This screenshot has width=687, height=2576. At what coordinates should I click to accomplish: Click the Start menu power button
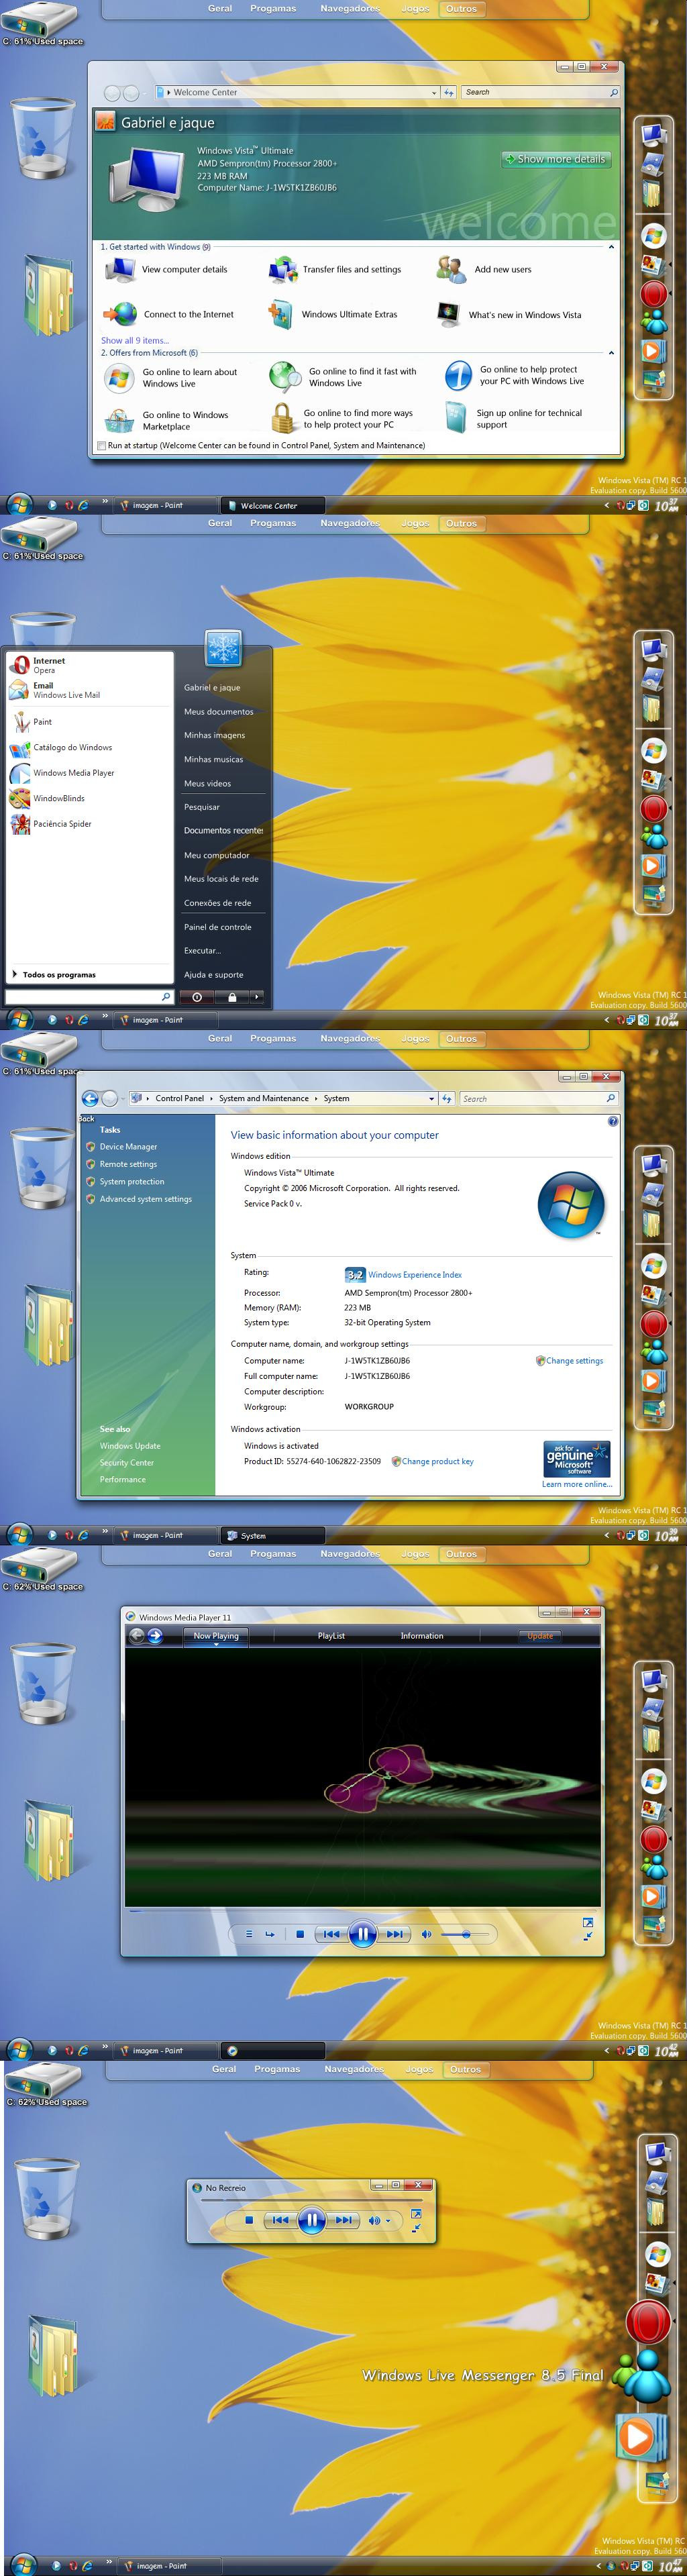(x=197, y=997)
